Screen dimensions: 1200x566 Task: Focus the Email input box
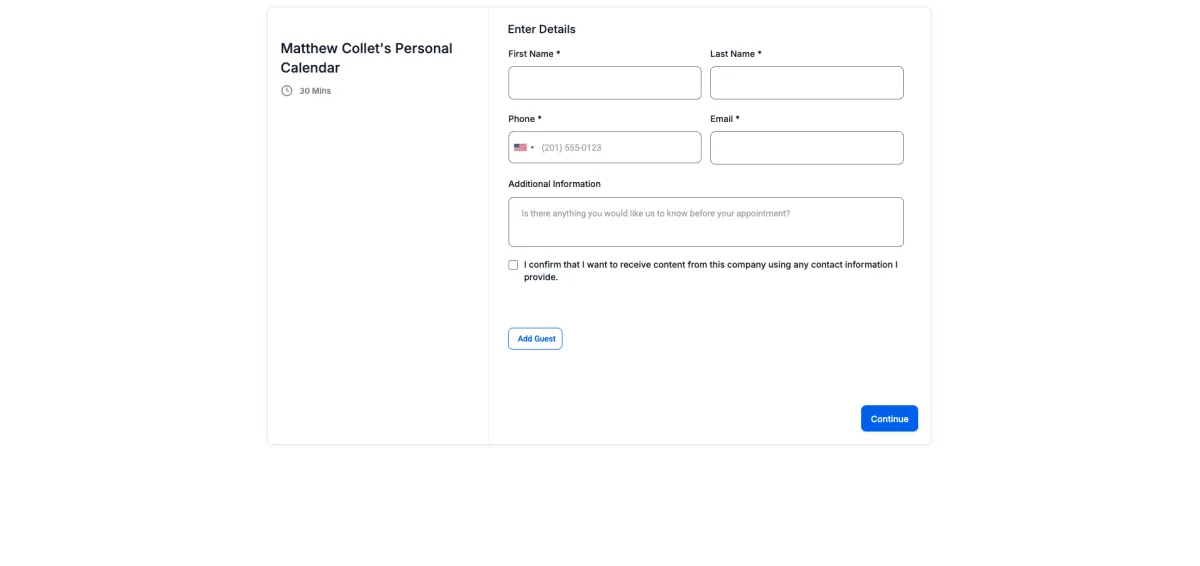point(807,148)
